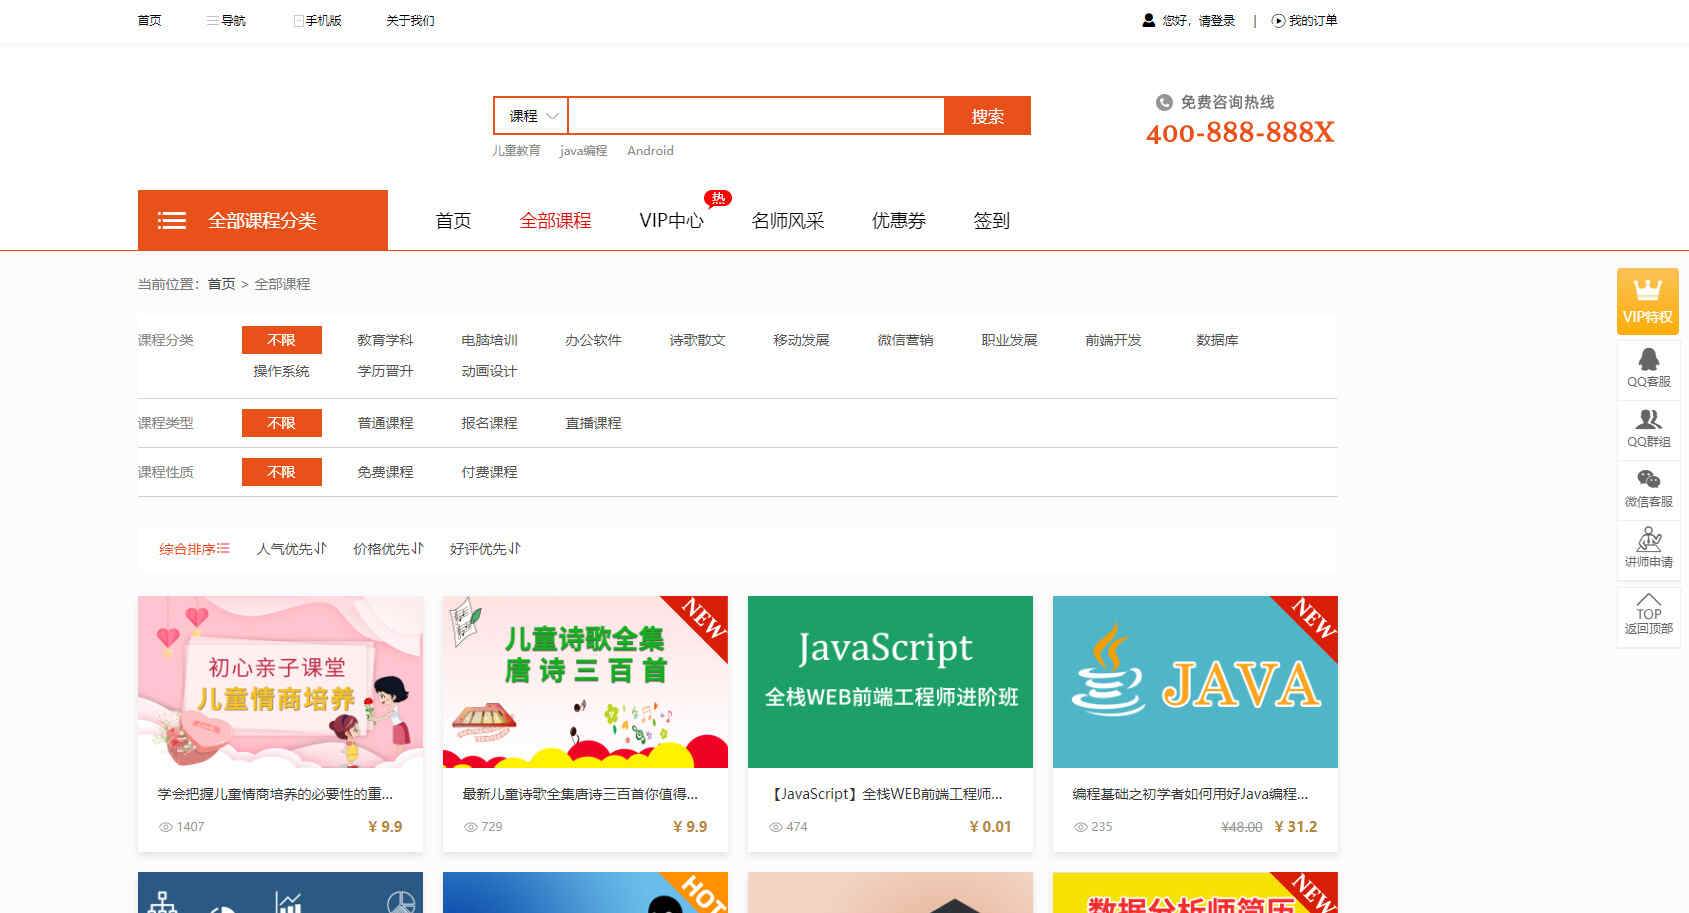Open the 课程 search type dropdown
Image resolution: width=1689 pixels, height=913 pixels.
(x=531, y=116)
